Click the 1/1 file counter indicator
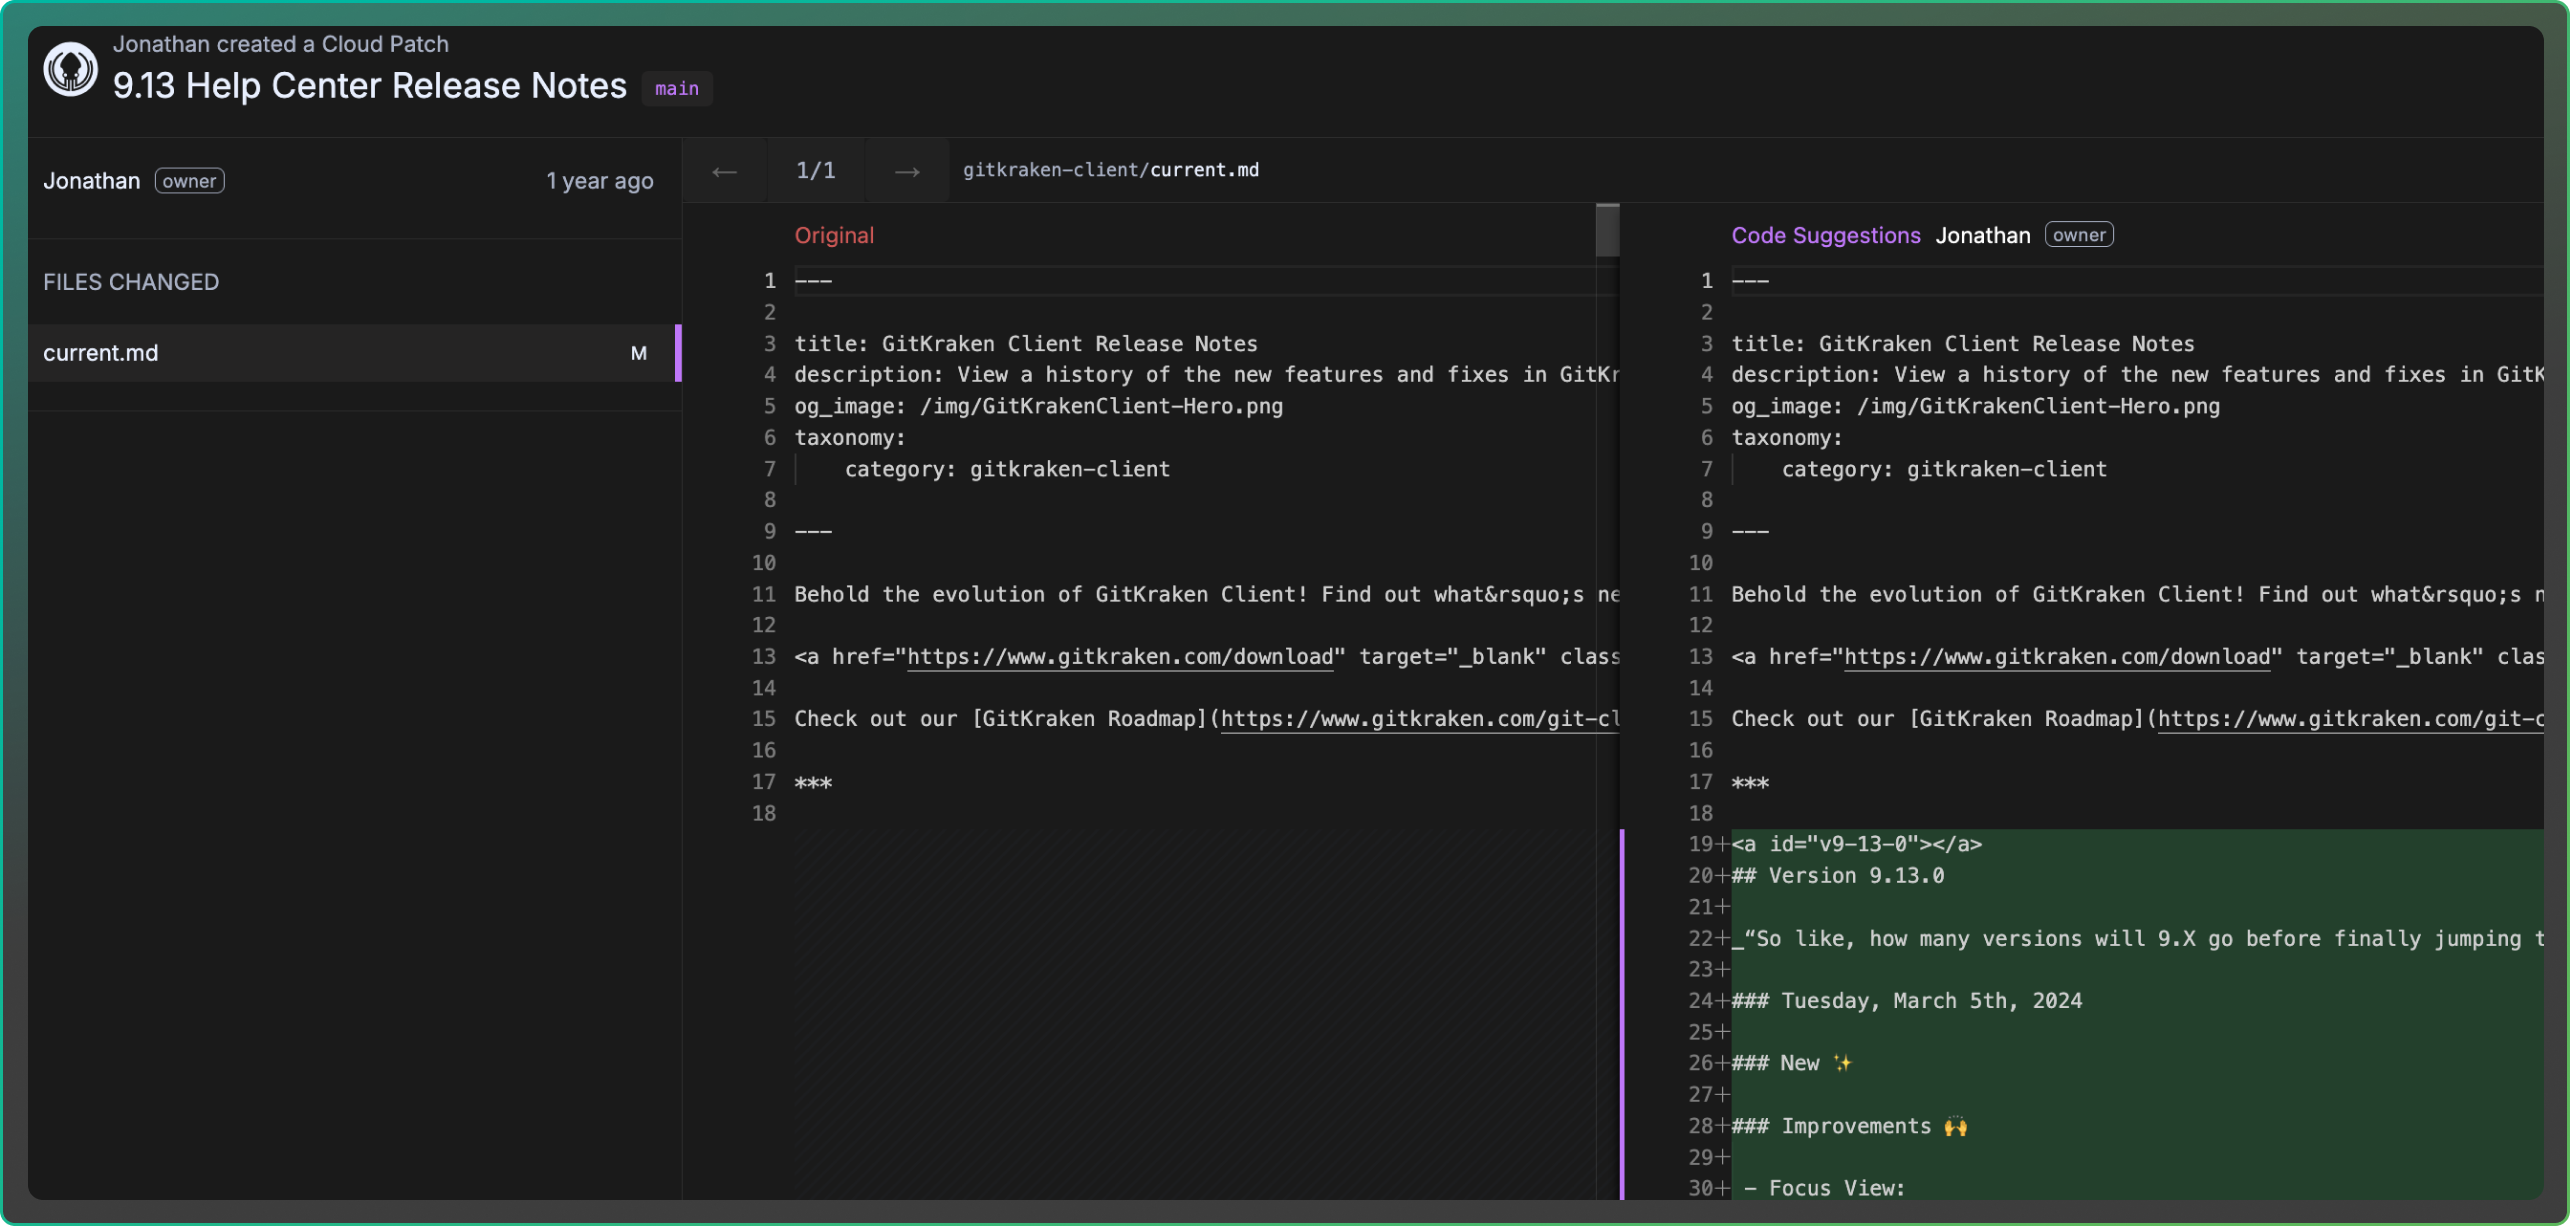The width and height of the screenshot is (2570, 1226). 816,170
